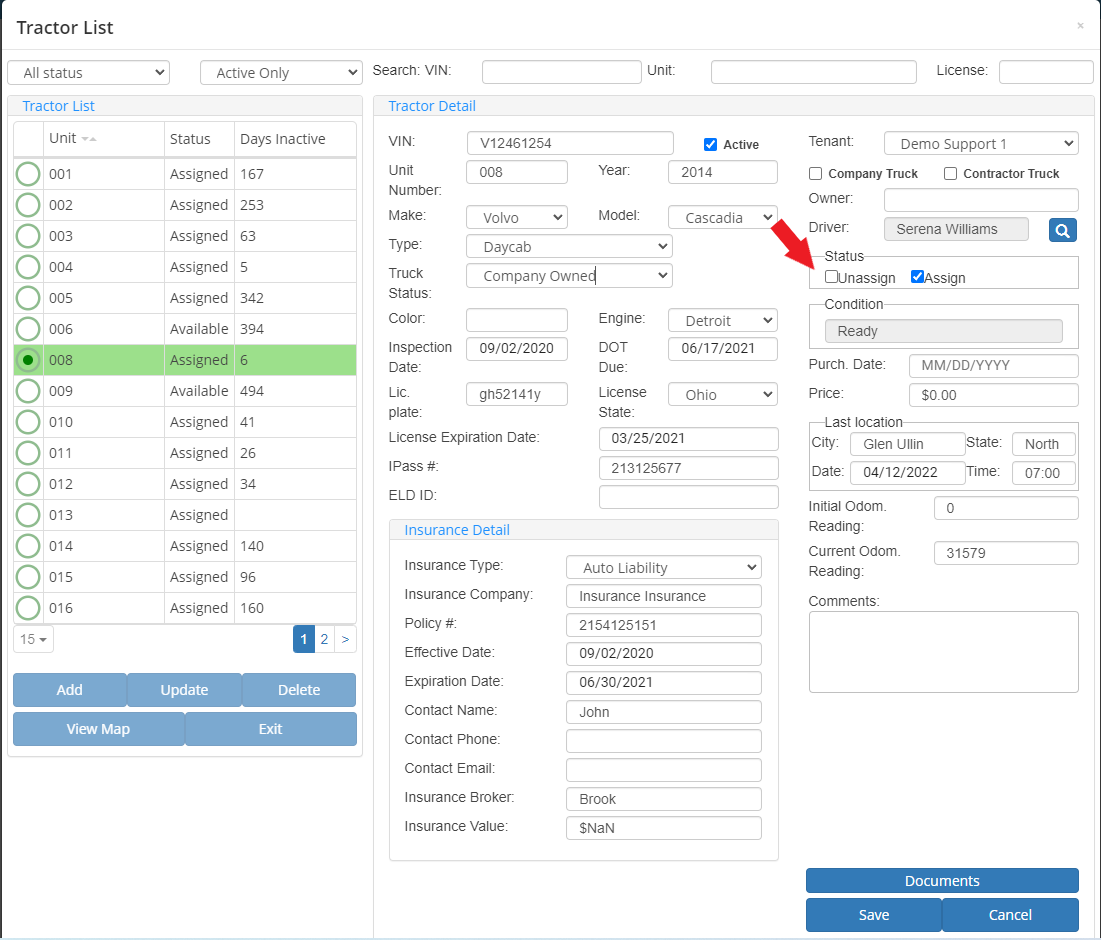The width and height of the screenshot is (1101, 940).
Task: Select radio button for unit 015
Action: click(x=28, y=576)
